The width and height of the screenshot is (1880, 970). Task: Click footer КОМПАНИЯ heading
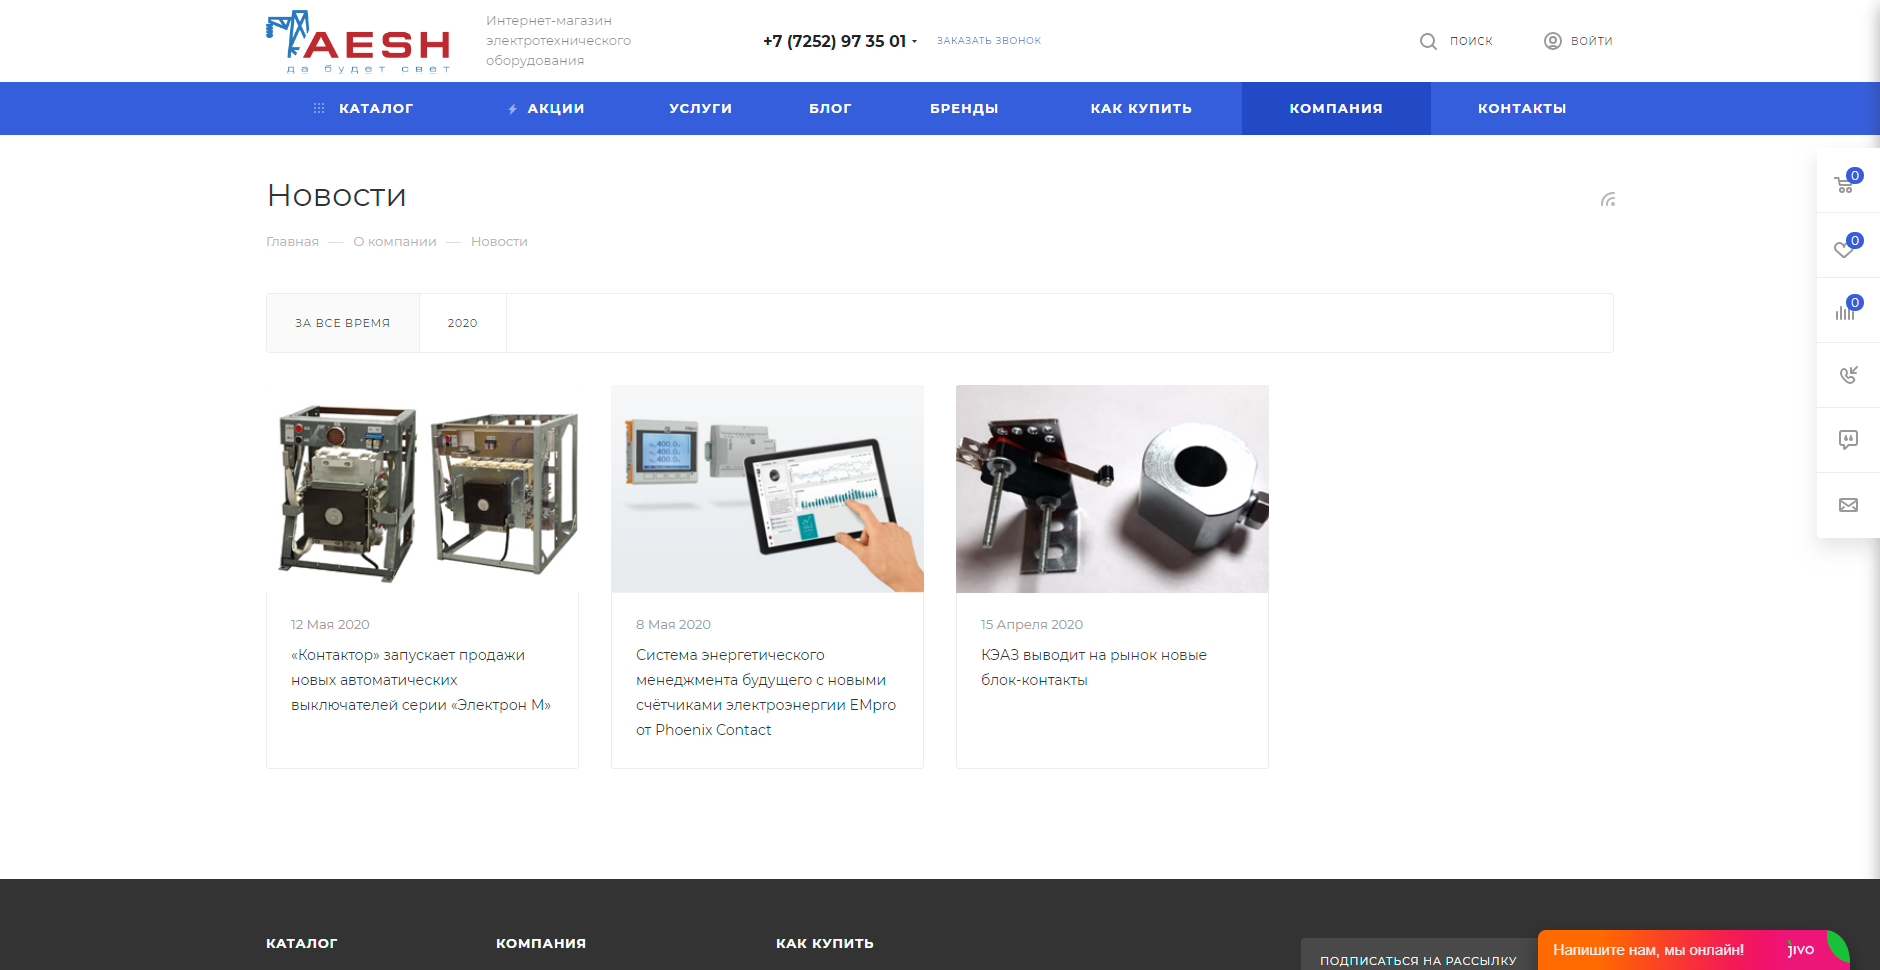pyautogui.click(x=541, y=943)
